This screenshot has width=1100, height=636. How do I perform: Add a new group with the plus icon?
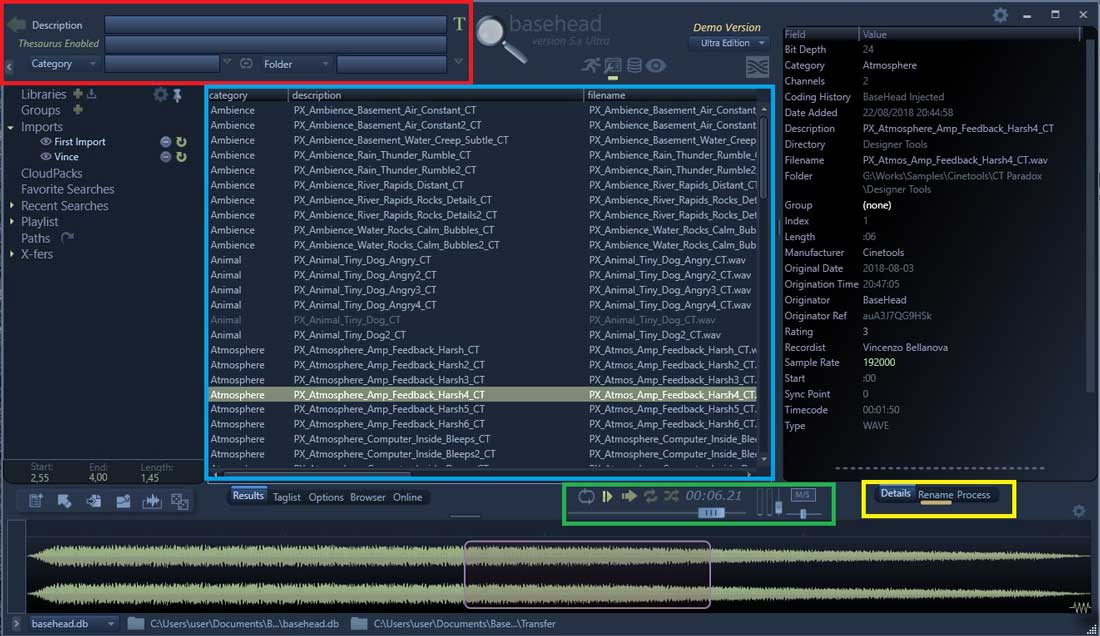pyautogui.click(x=78, y=110)
